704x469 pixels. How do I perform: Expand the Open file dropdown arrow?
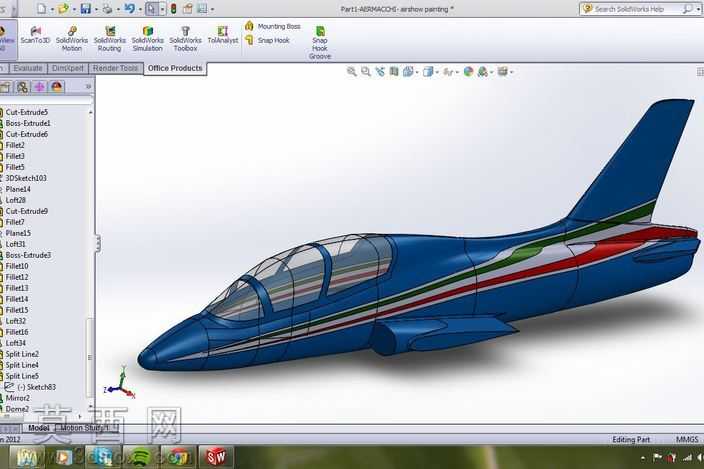tap(73, 9)
